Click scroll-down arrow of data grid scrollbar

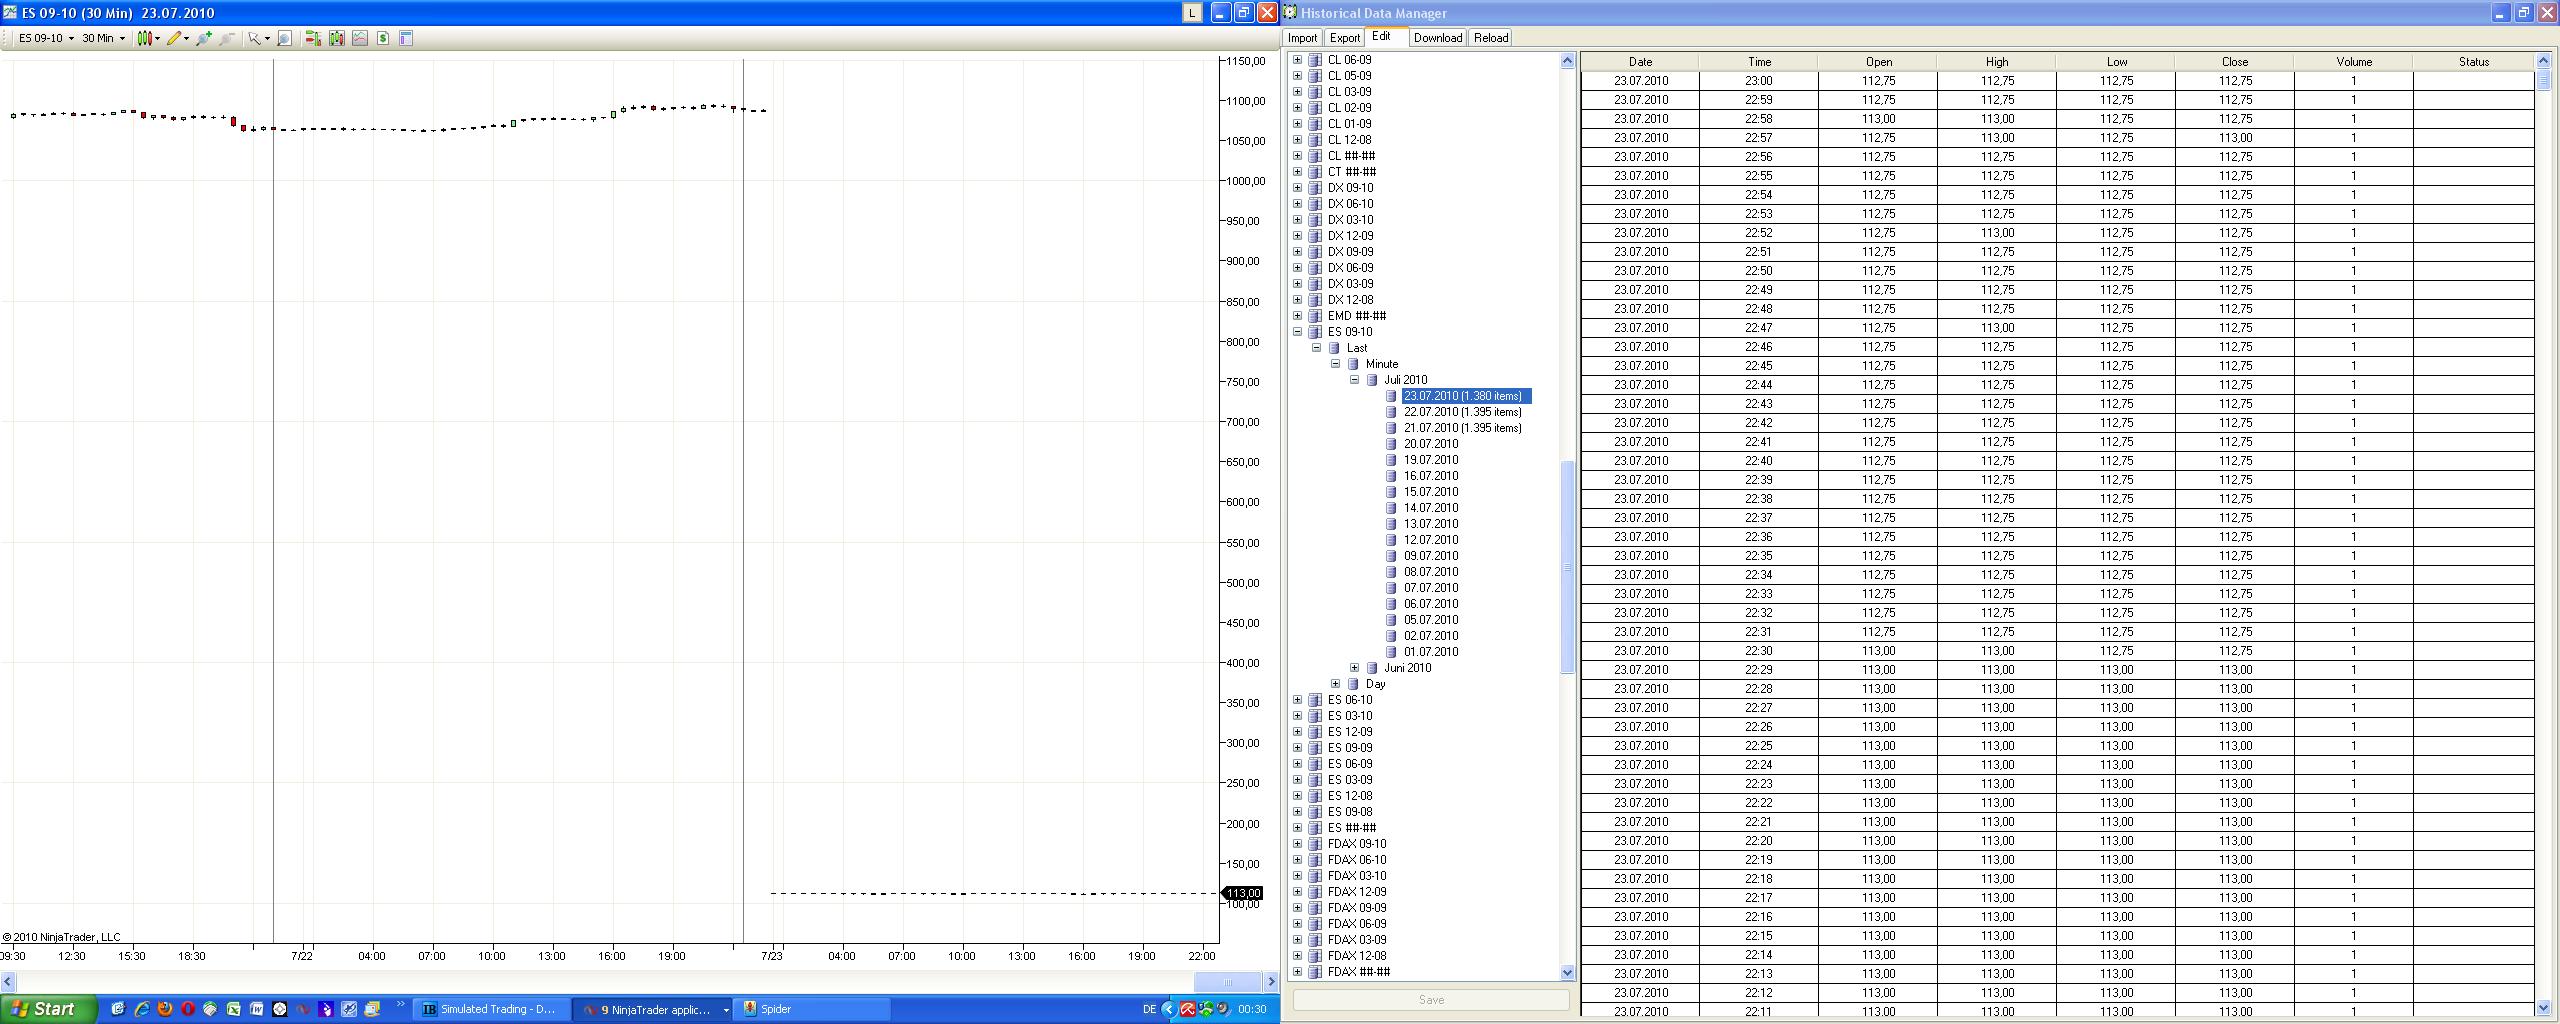tap(2544, 1008)
